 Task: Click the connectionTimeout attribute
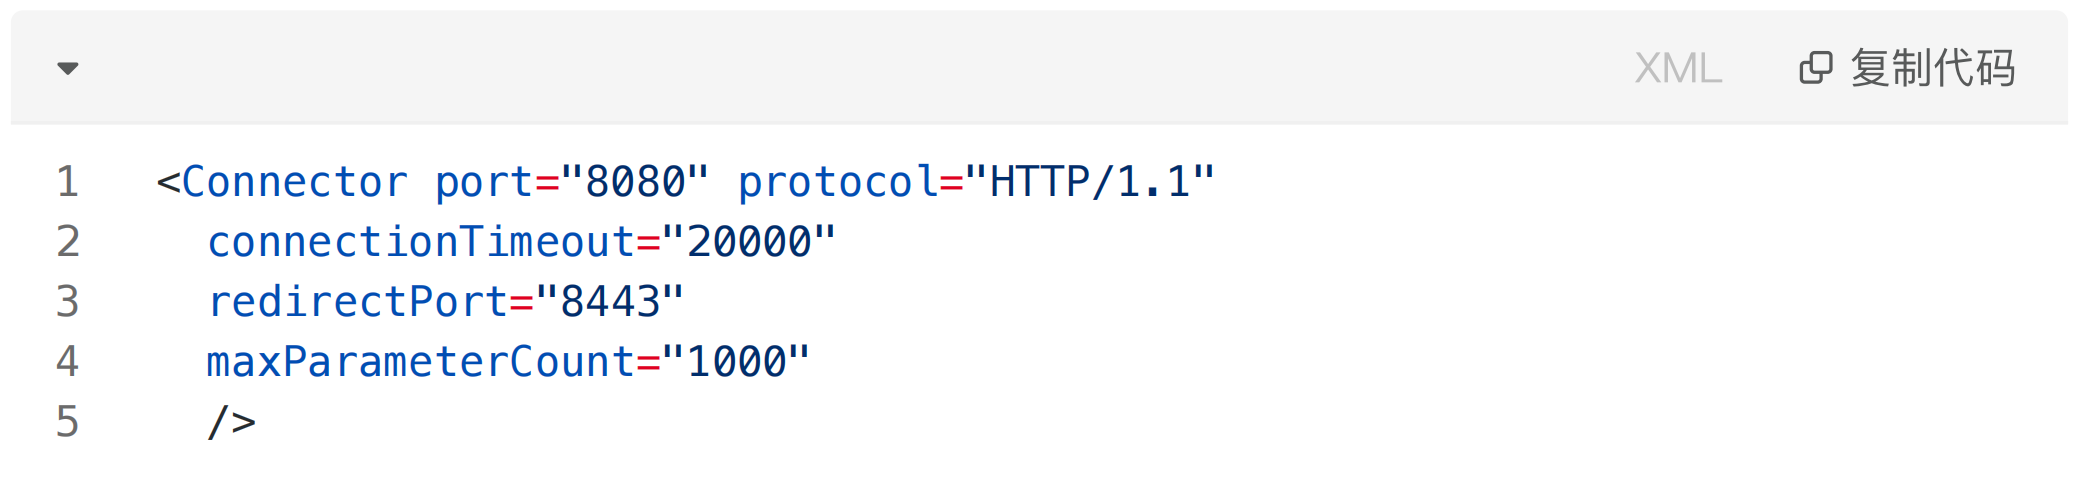click(x=421, y=242)
